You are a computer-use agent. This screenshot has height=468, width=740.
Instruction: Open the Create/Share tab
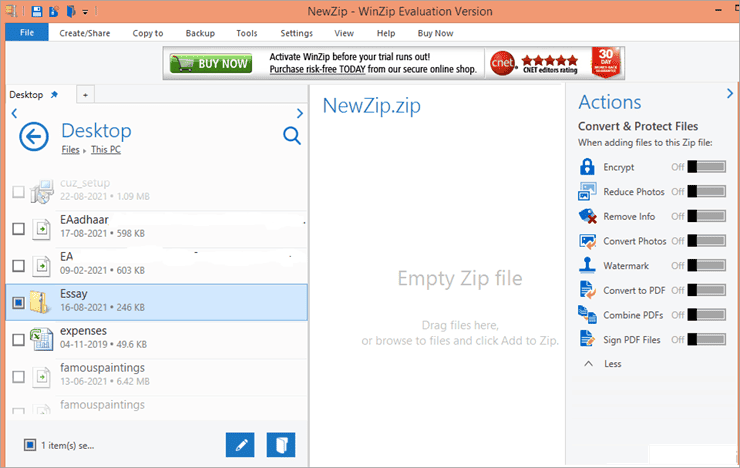[85, 33]
